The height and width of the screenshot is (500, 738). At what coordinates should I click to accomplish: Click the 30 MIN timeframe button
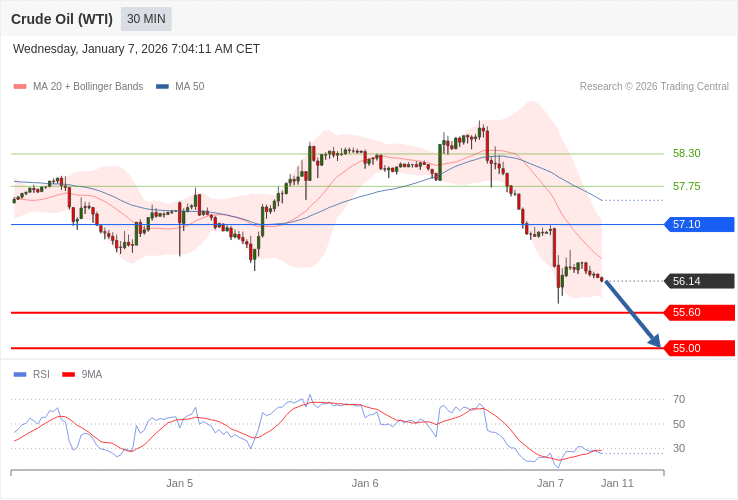pyautogui.click(x=146, y=19)
